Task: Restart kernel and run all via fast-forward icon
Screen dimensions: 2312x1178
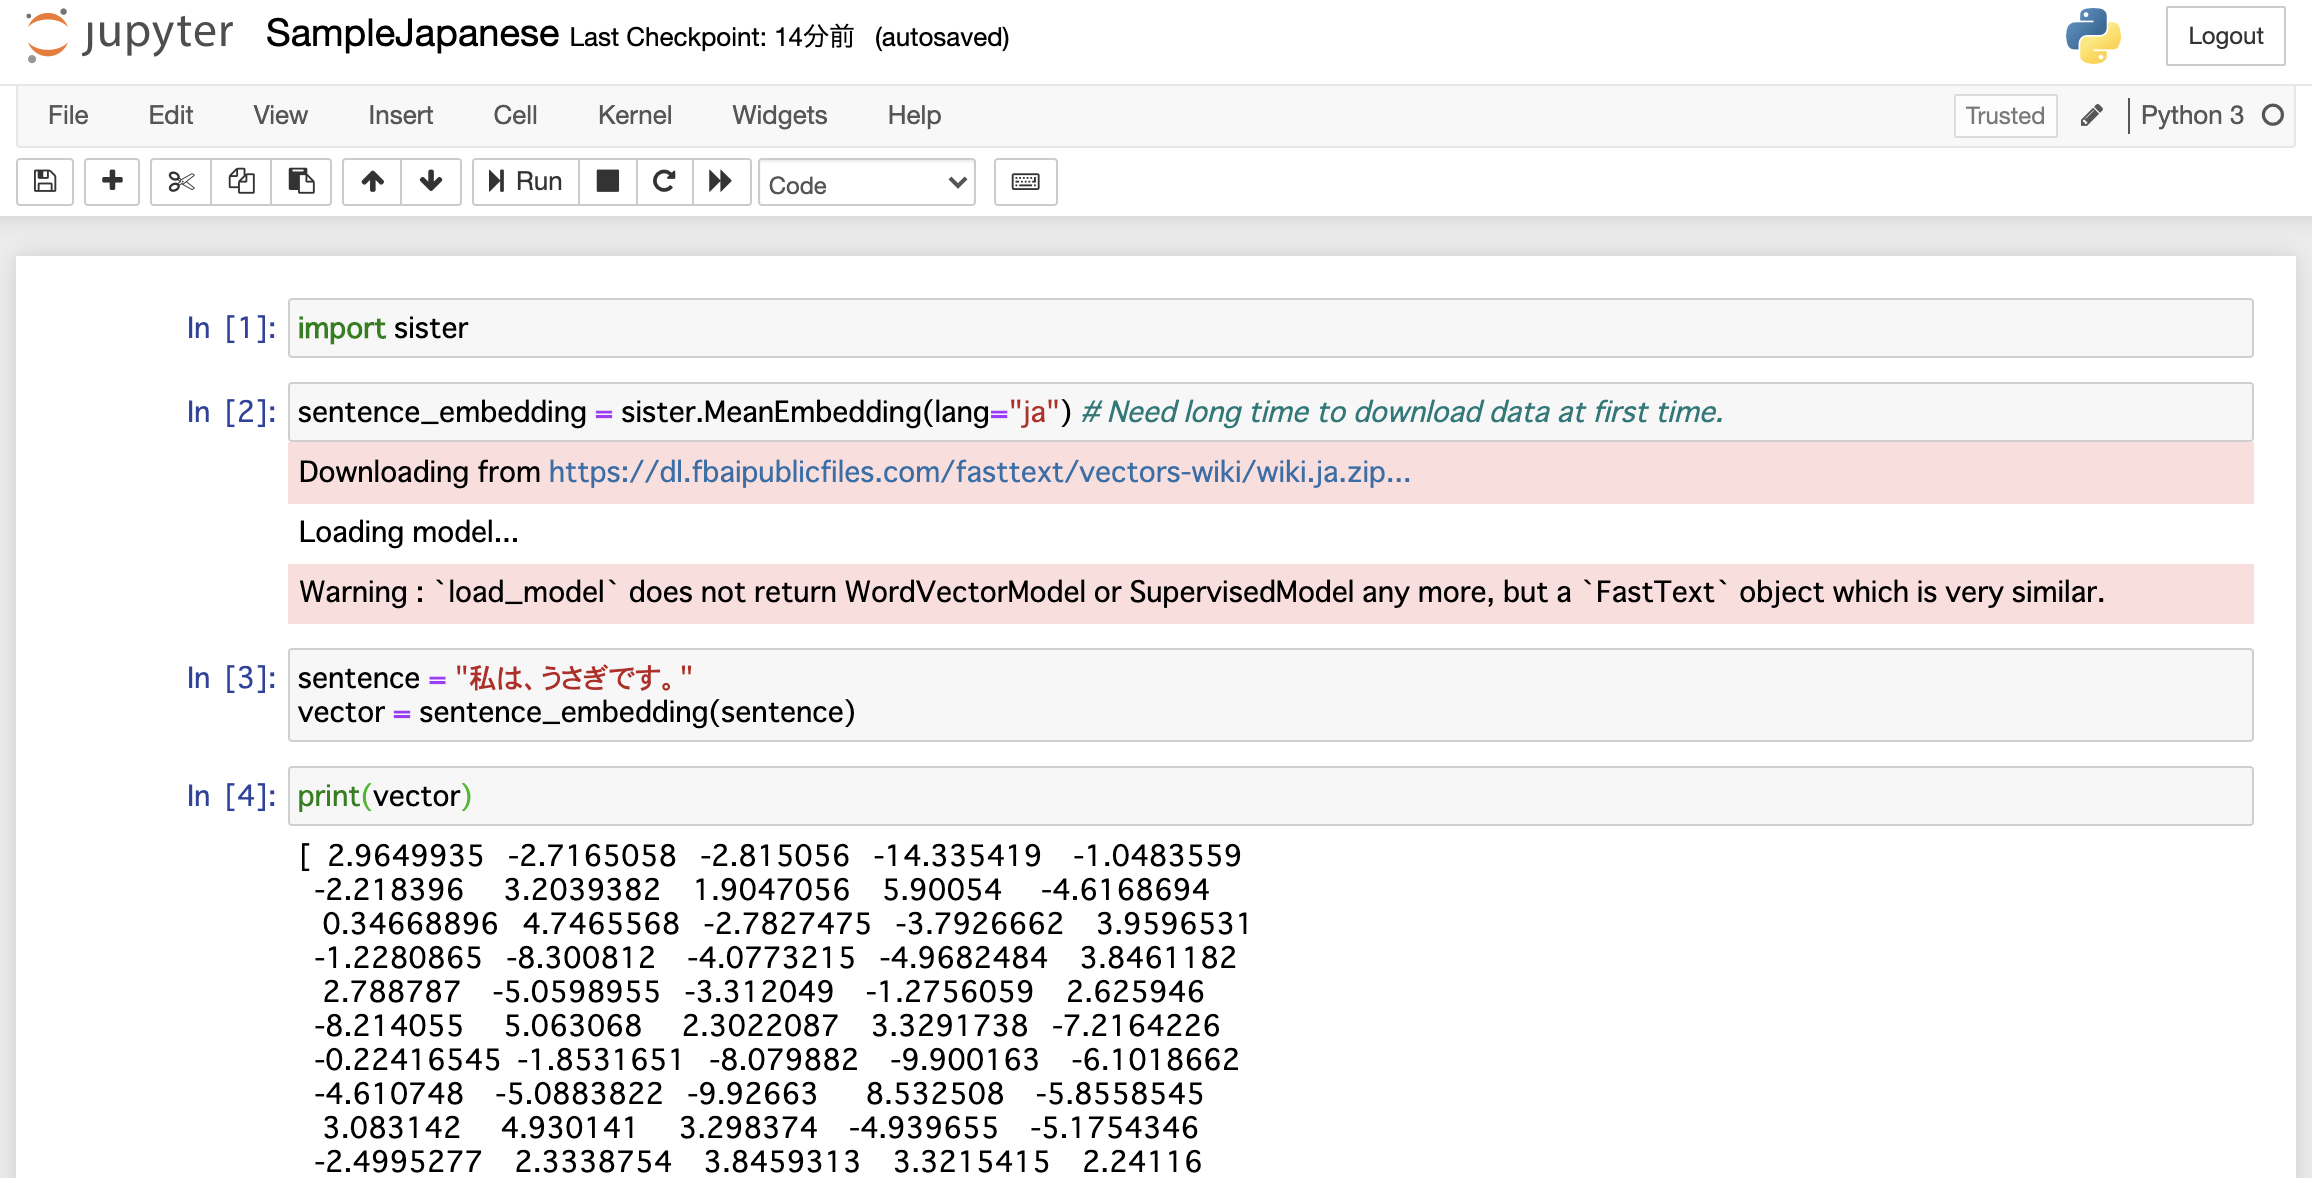Action: coord(721,181)
